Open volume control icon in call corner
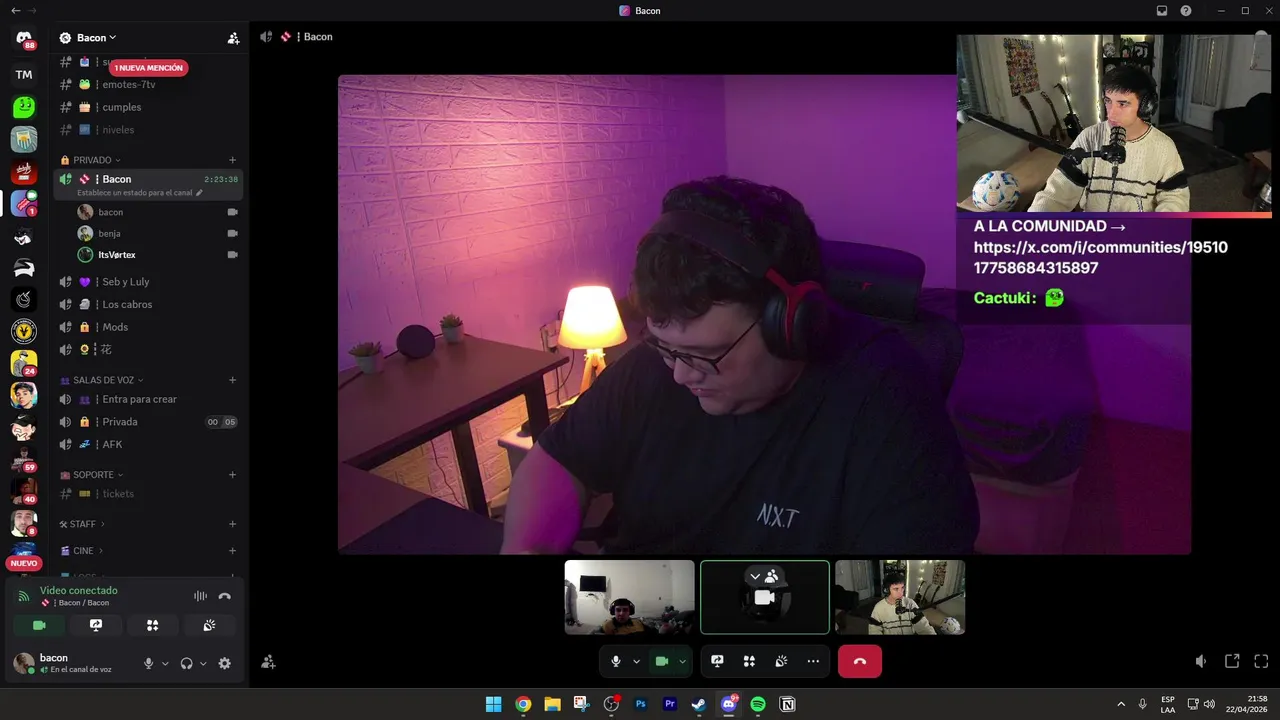1280x720 pixels. [x=1201, y=661]
